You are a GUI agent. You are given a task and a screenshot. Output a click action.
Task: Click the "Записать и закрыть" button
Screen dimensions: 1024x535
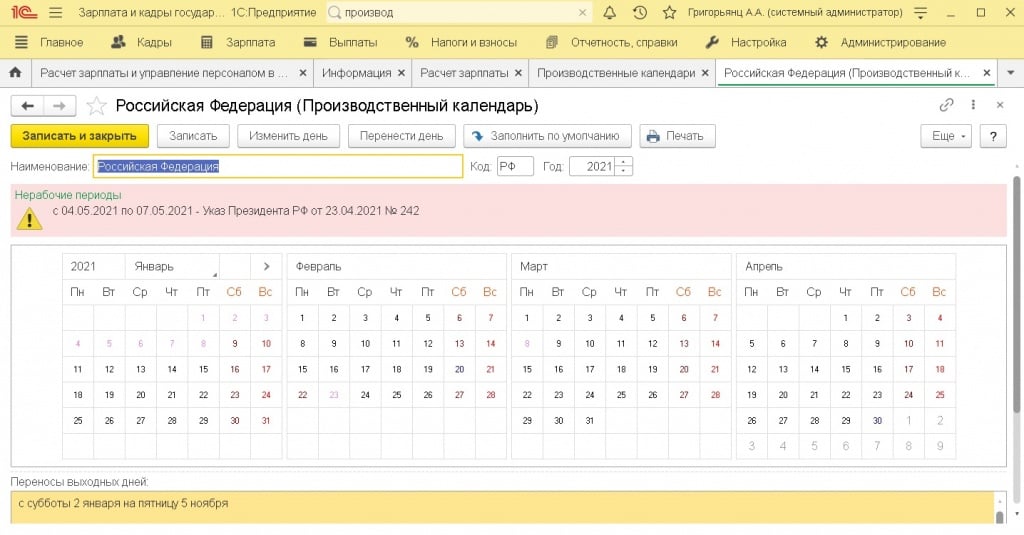(x=80, y=136)
